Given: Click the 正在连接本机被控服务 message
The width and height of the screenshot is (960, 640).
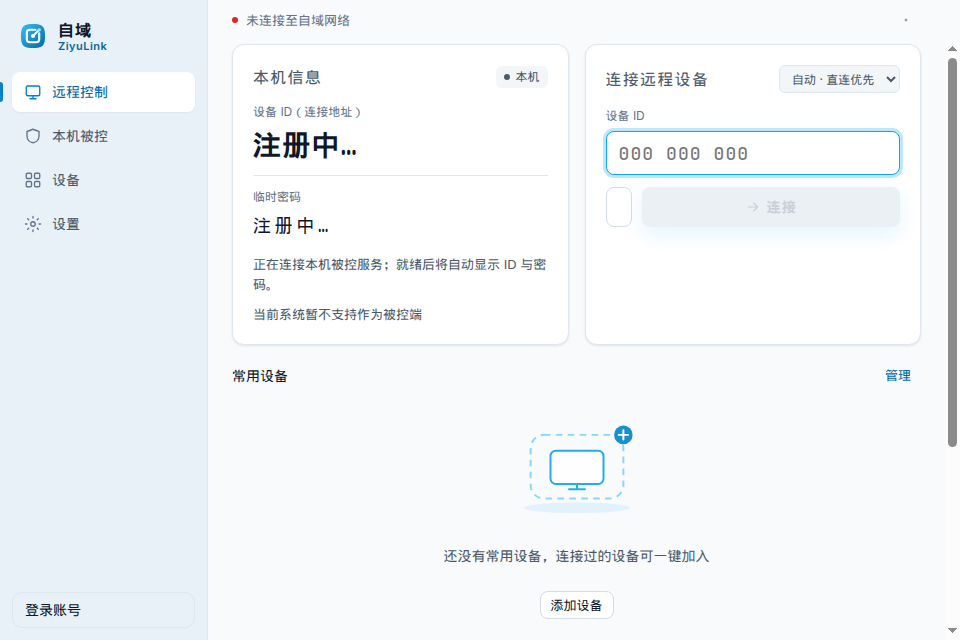Looking at the screenshot, I should [400, 274].
